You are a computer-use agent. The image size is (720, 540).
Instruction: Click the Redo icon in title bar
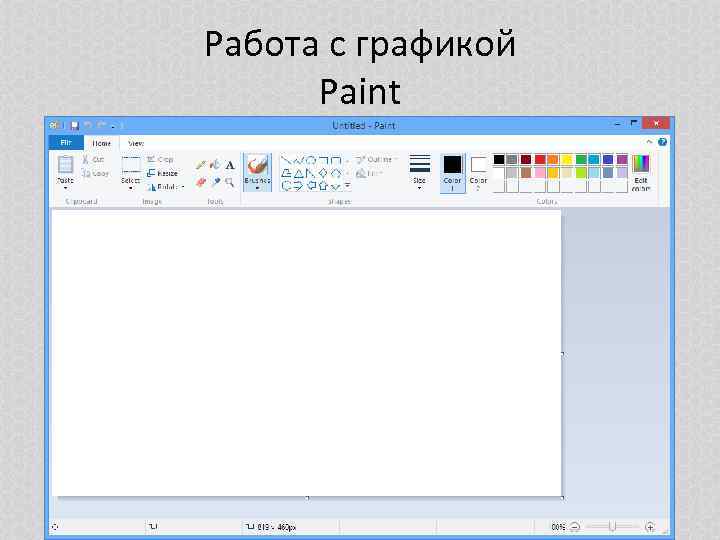101,125
